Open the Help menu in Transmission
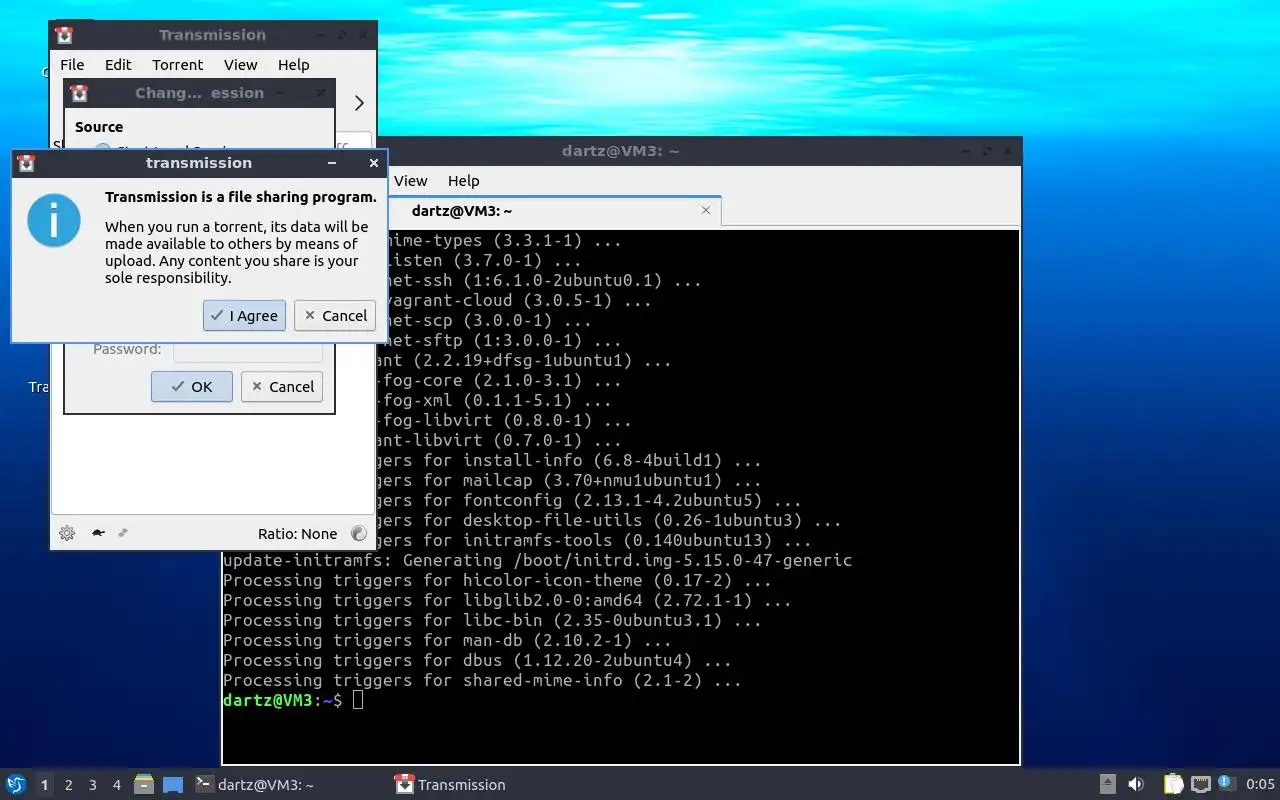Viewport: 1280px width, 800px height. point(293,64)
